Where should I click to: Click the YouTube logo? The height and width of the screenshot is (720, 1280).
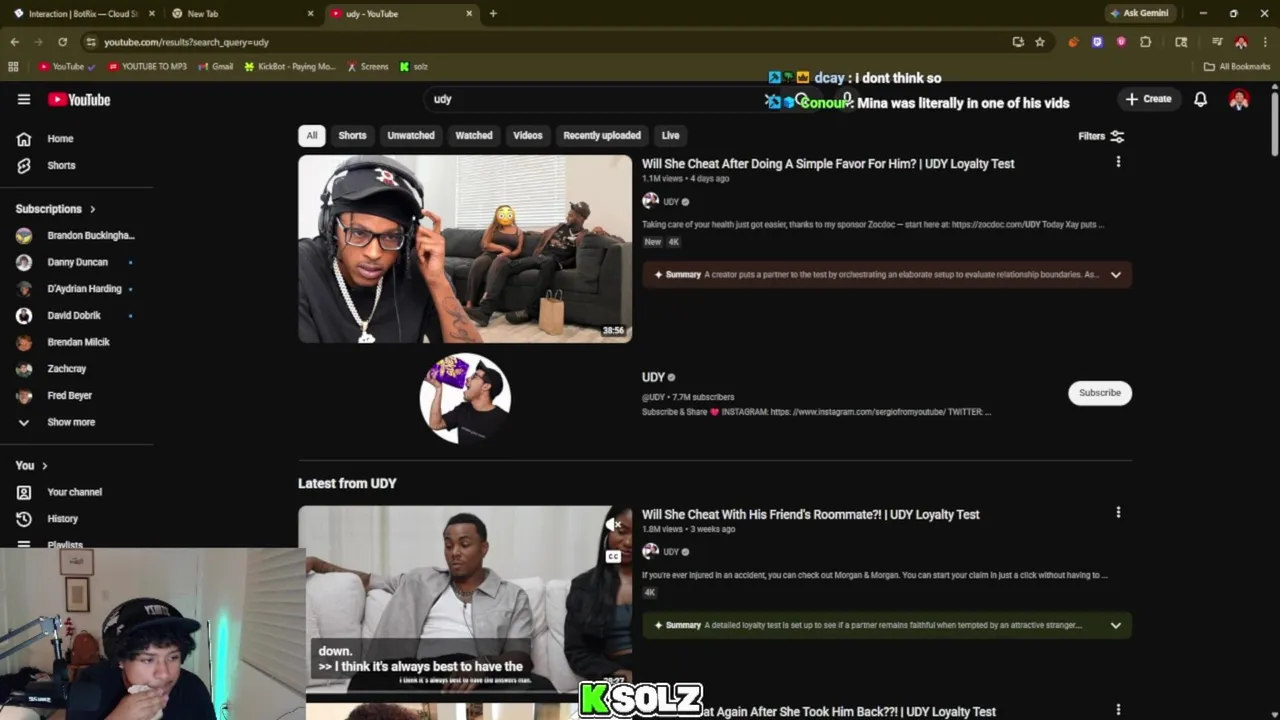tap(79, 99)
